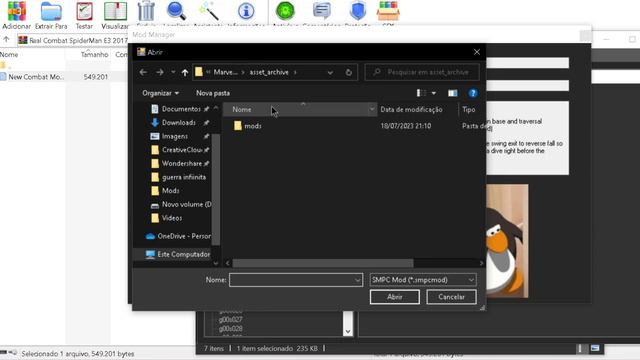This screenshot has width=640, height=360.
Task: Click the Proteger shield icon
Action: [x=358, y=11]
